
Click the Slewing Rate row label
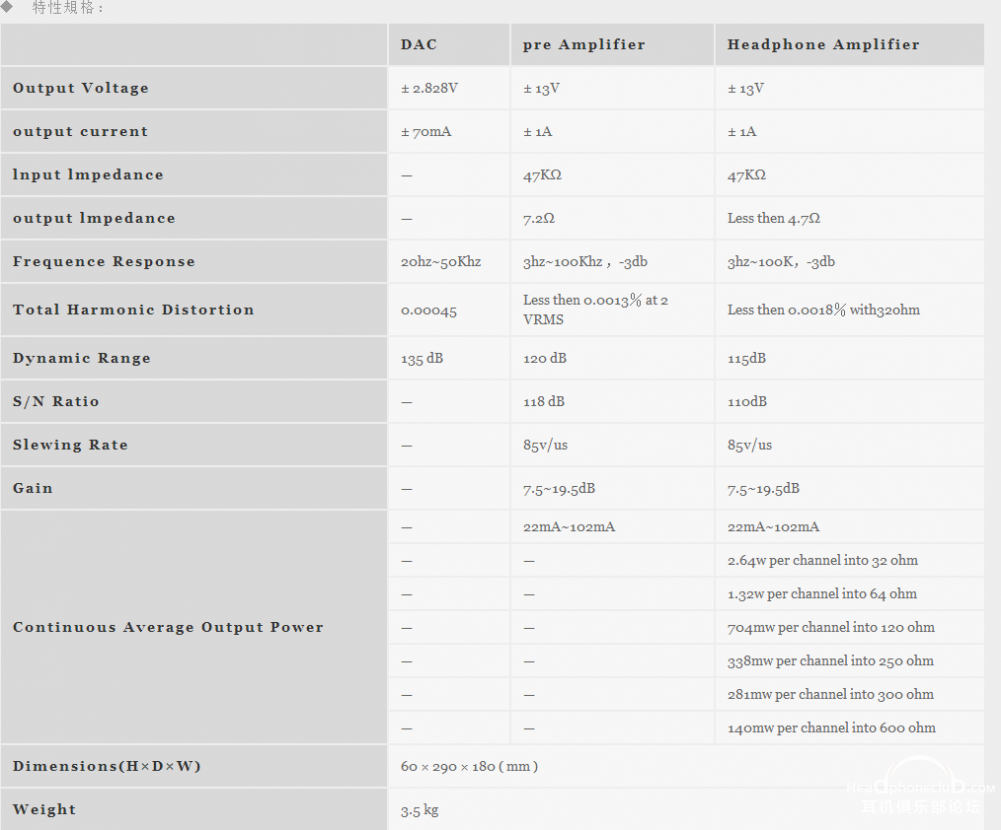193,445
